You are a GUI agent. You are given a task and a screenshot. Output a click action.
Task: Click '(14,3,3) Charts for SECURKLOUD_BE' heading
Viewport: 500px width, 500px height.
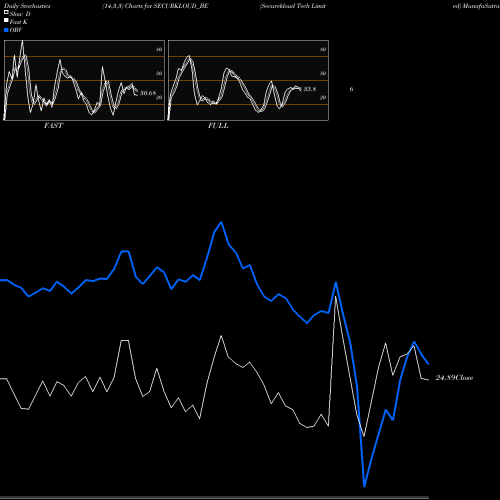pos(155,6)
